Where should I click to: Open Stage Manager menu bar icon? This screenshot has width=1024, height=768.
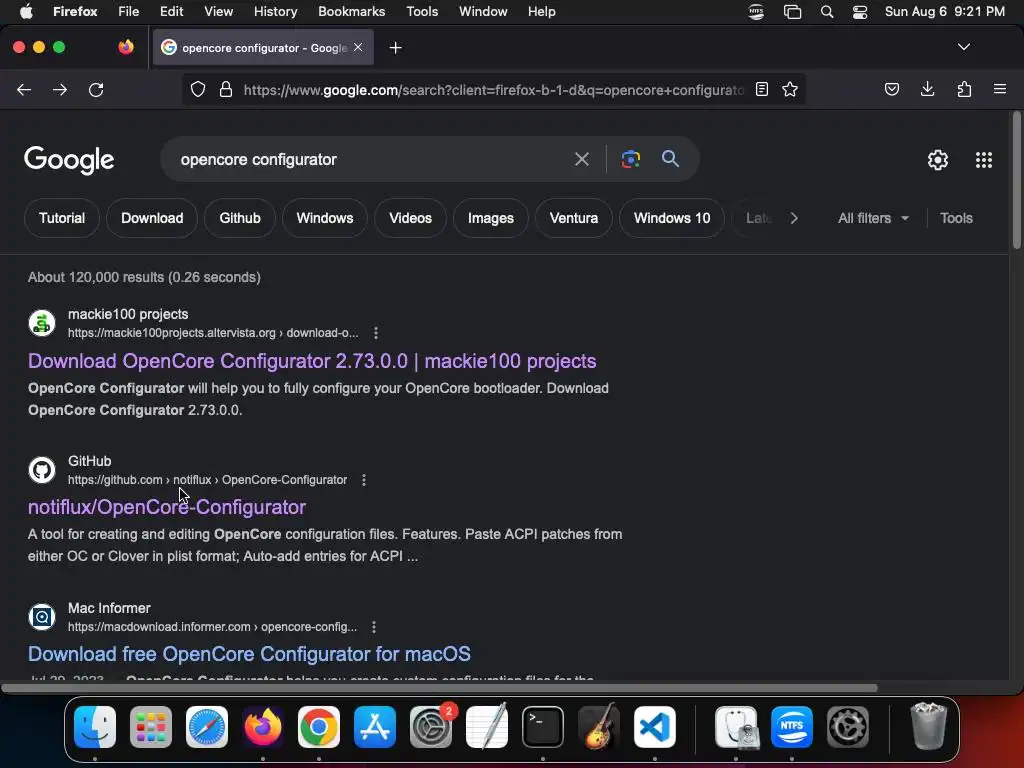coord(792,12)
